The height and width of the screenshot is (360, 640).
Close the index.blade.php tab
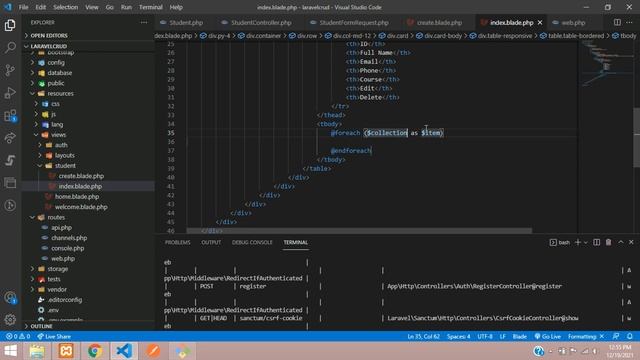click(540, 22)
